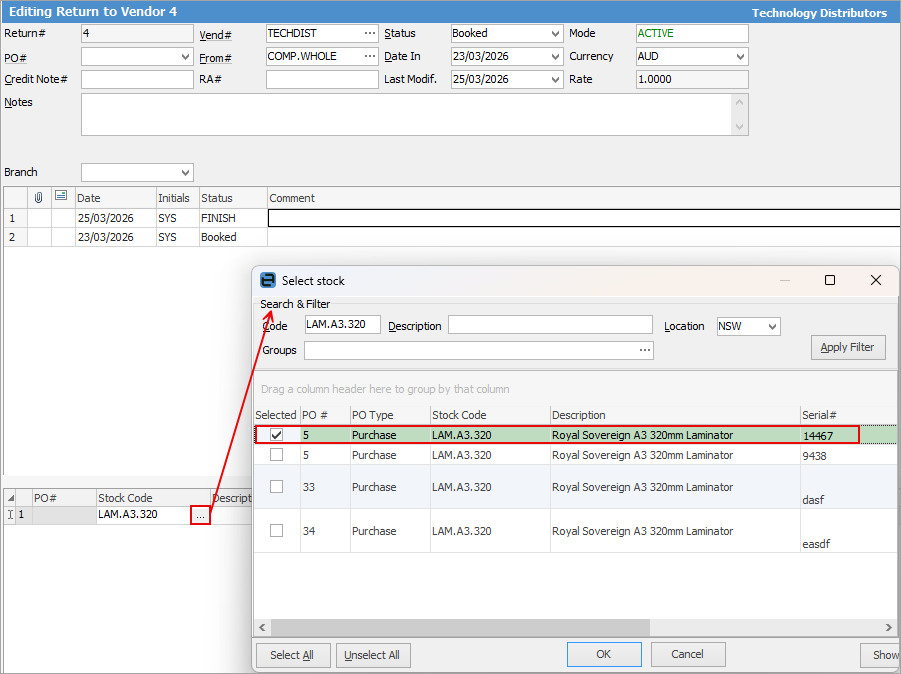The image size is (901, 674).
Task: Click the paperclip attachment column icon
Action: click(39, 197)
